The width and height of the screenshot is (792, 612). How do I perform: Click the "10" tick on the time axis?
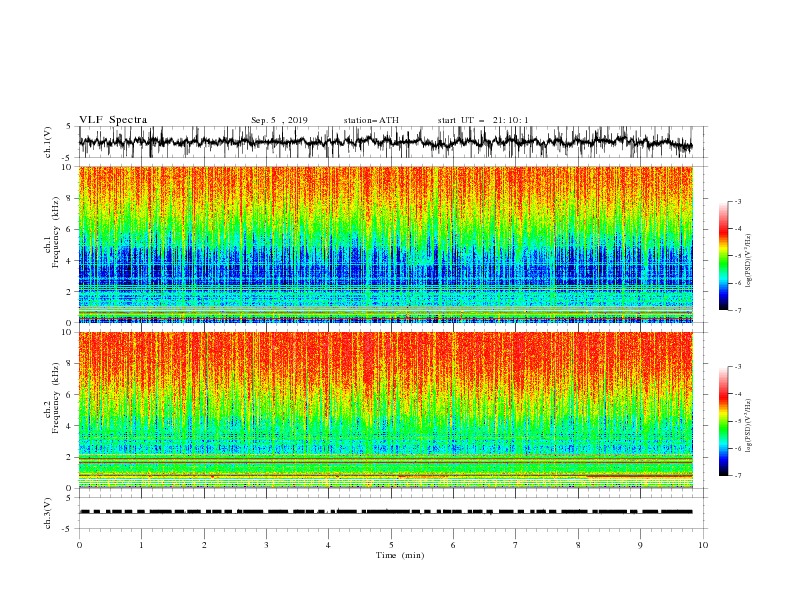pos(703,545)
